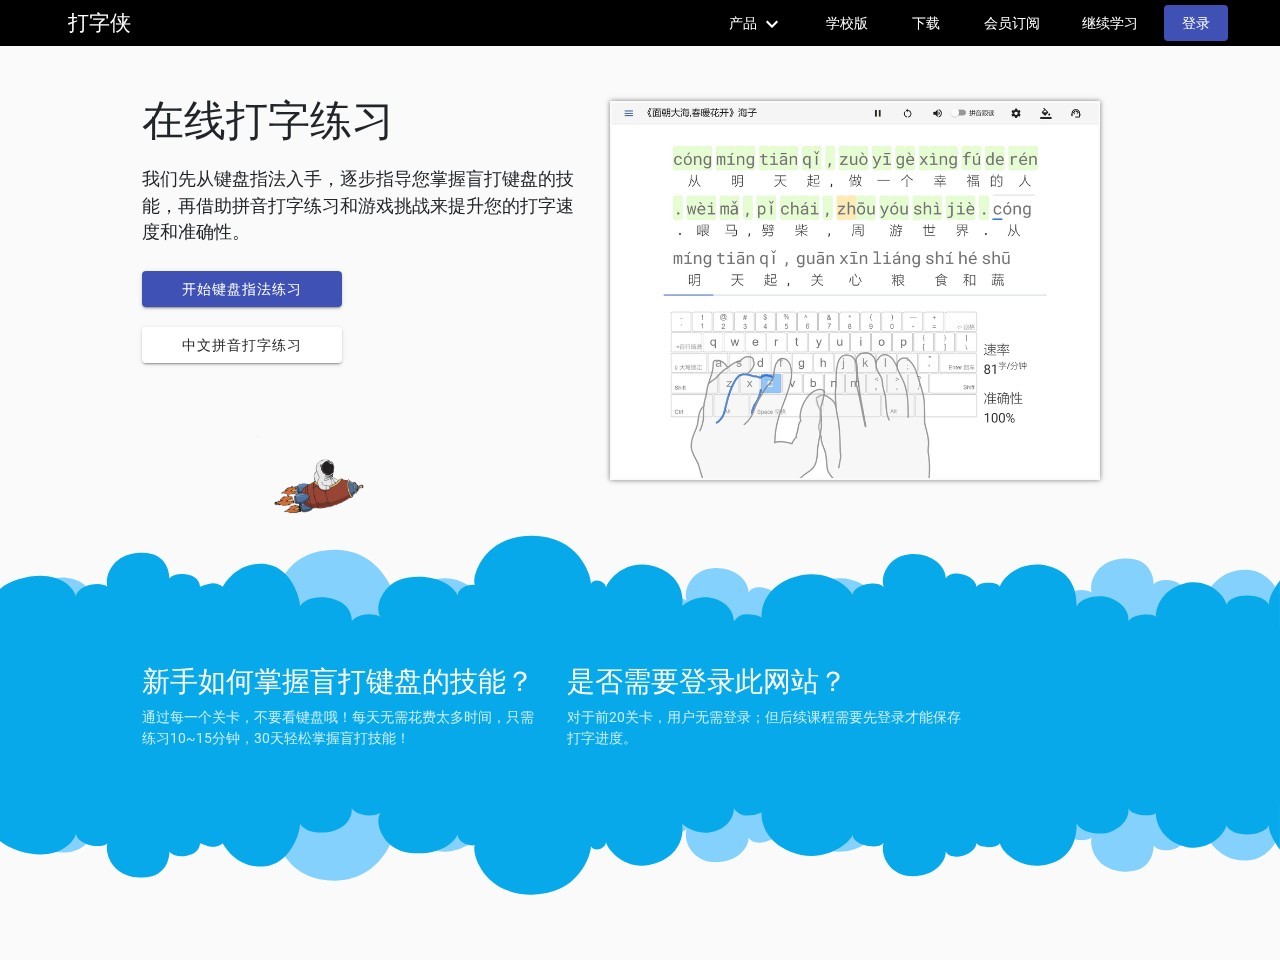
Task: Open the 下载 menu item
Action: tap(925, 23)
